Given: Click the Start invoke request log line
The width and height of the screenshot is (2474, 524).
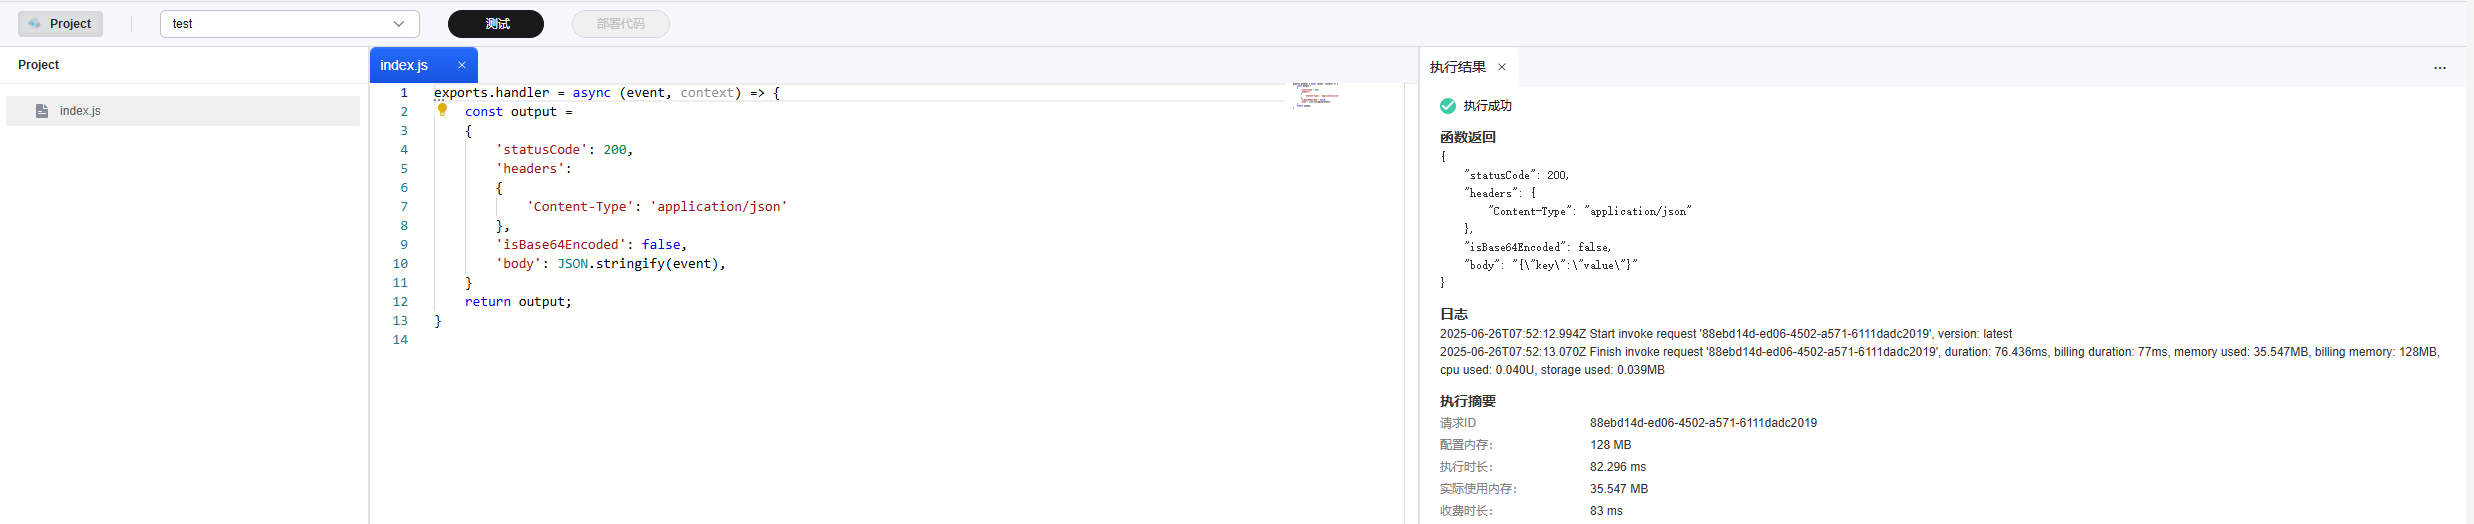Looking at the screenshot, I should point(1726,334).
